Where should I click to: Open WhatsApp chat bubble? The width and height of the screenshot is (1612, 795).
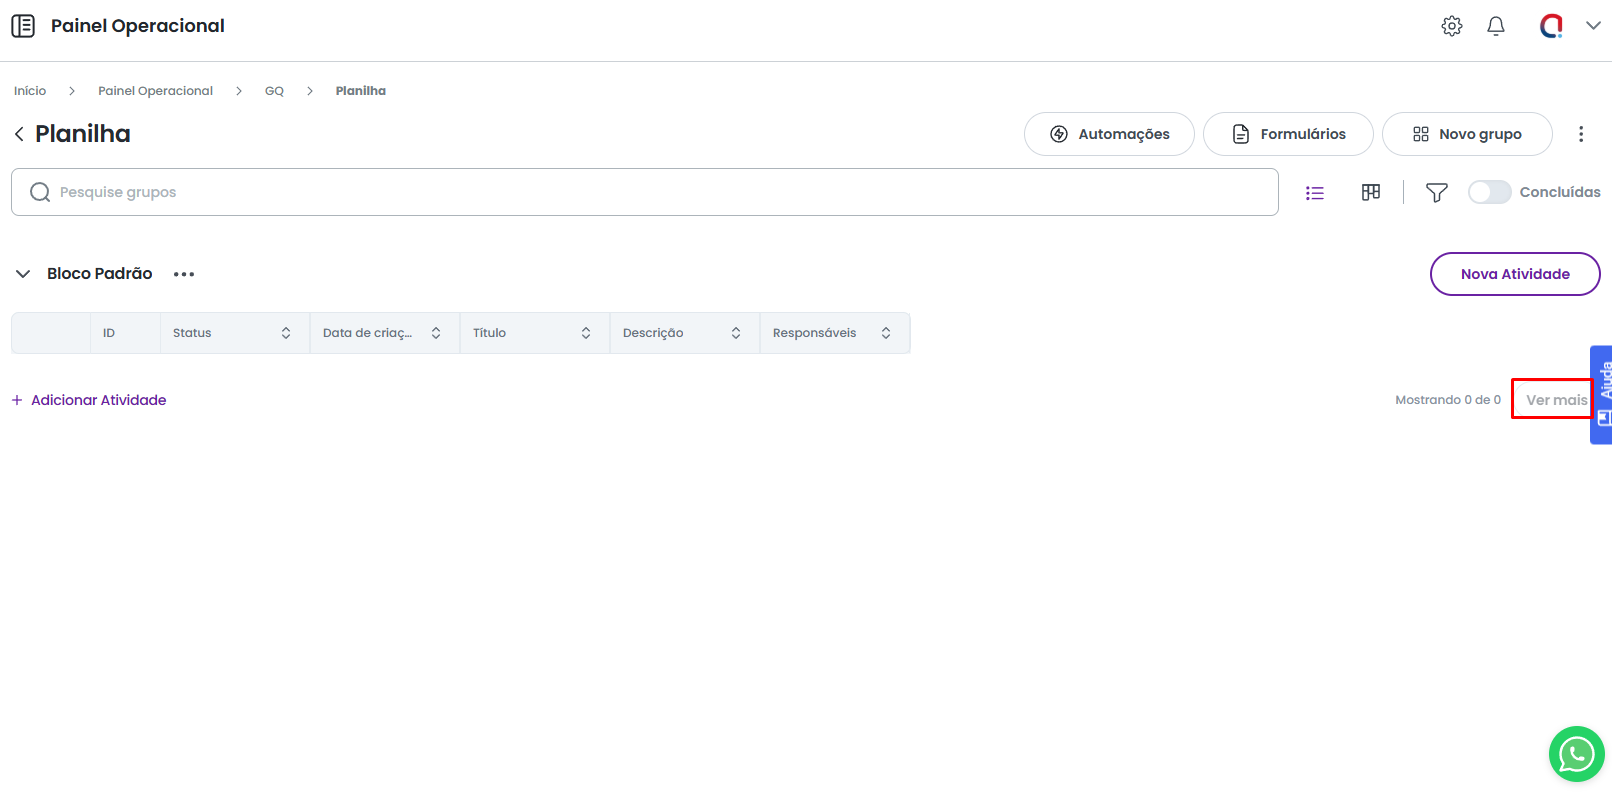tap(1576, 754)
